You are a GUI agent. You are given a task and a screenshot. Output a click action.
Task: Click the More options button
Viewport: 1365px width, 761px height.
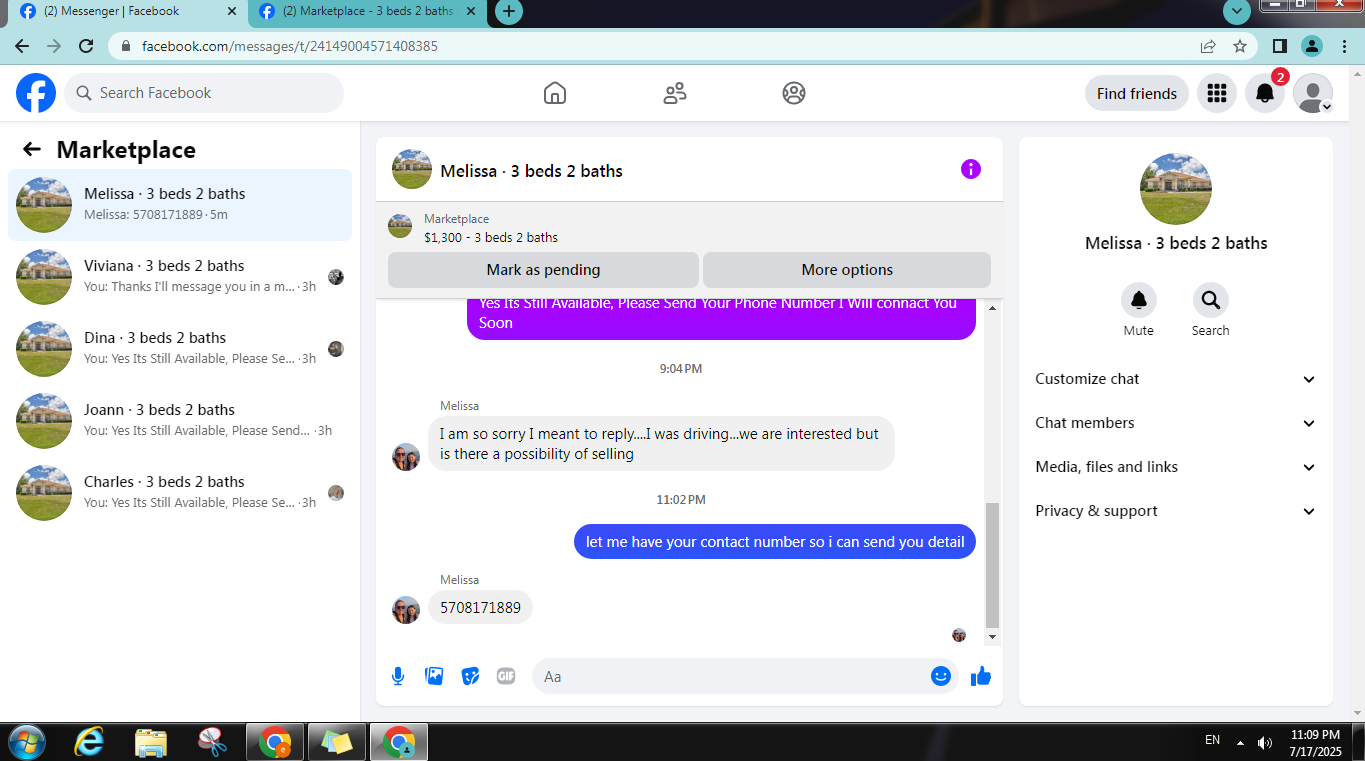847,270
